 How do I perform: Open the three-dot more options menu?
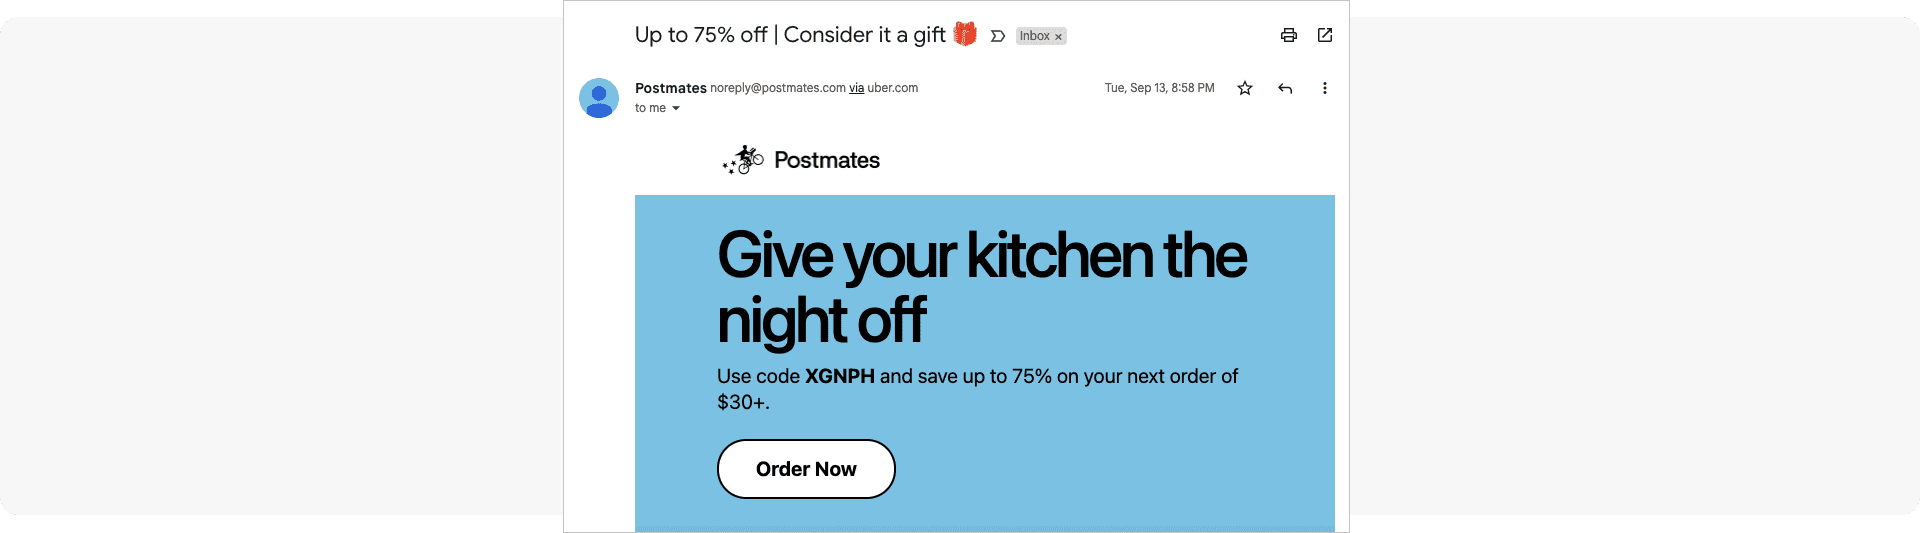coord(1325,88)
